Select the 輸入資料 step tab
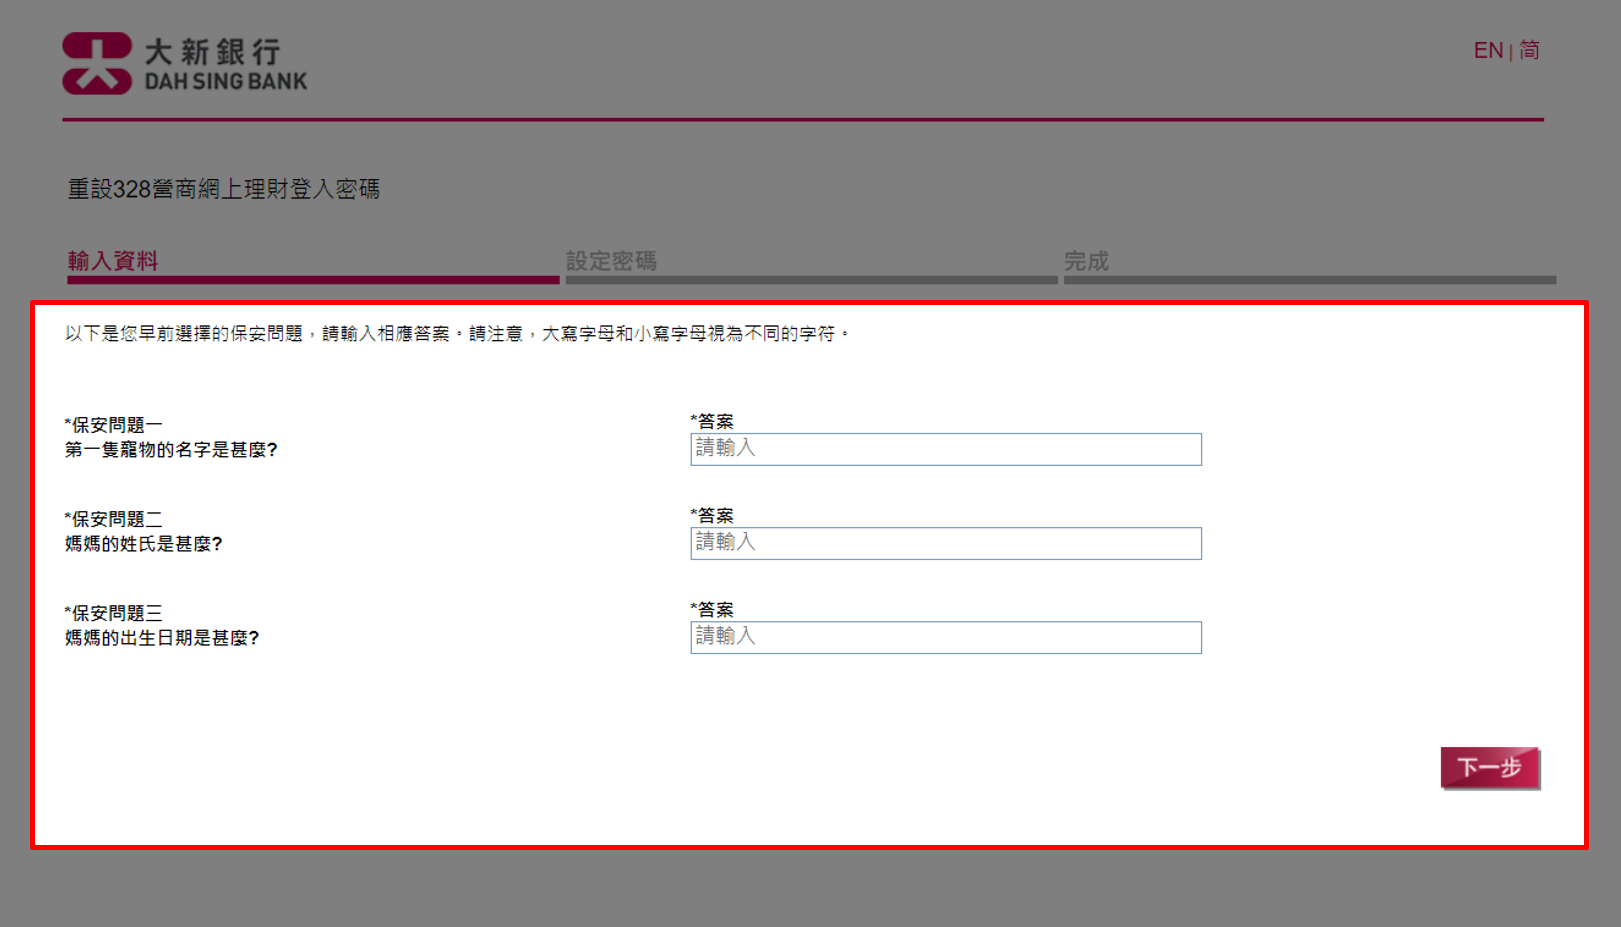The height and width of the screenshot is (927, 1621). tap(113, 261)
